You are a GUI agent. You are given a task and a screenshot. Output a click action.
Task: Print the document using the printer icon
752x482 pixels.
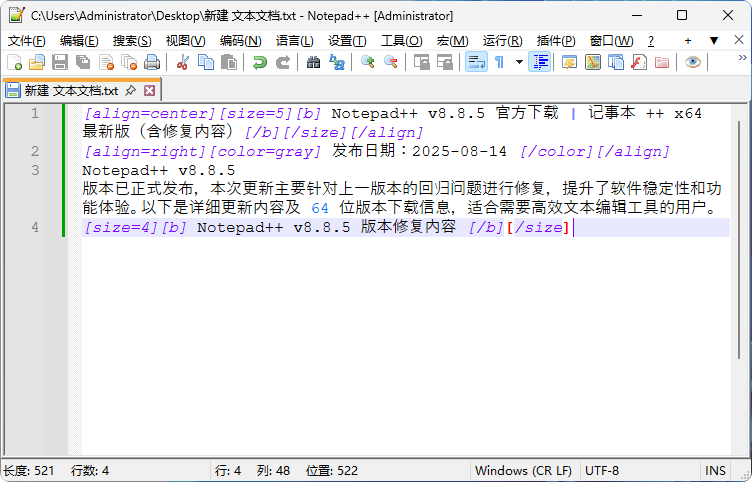click(152, 62)
